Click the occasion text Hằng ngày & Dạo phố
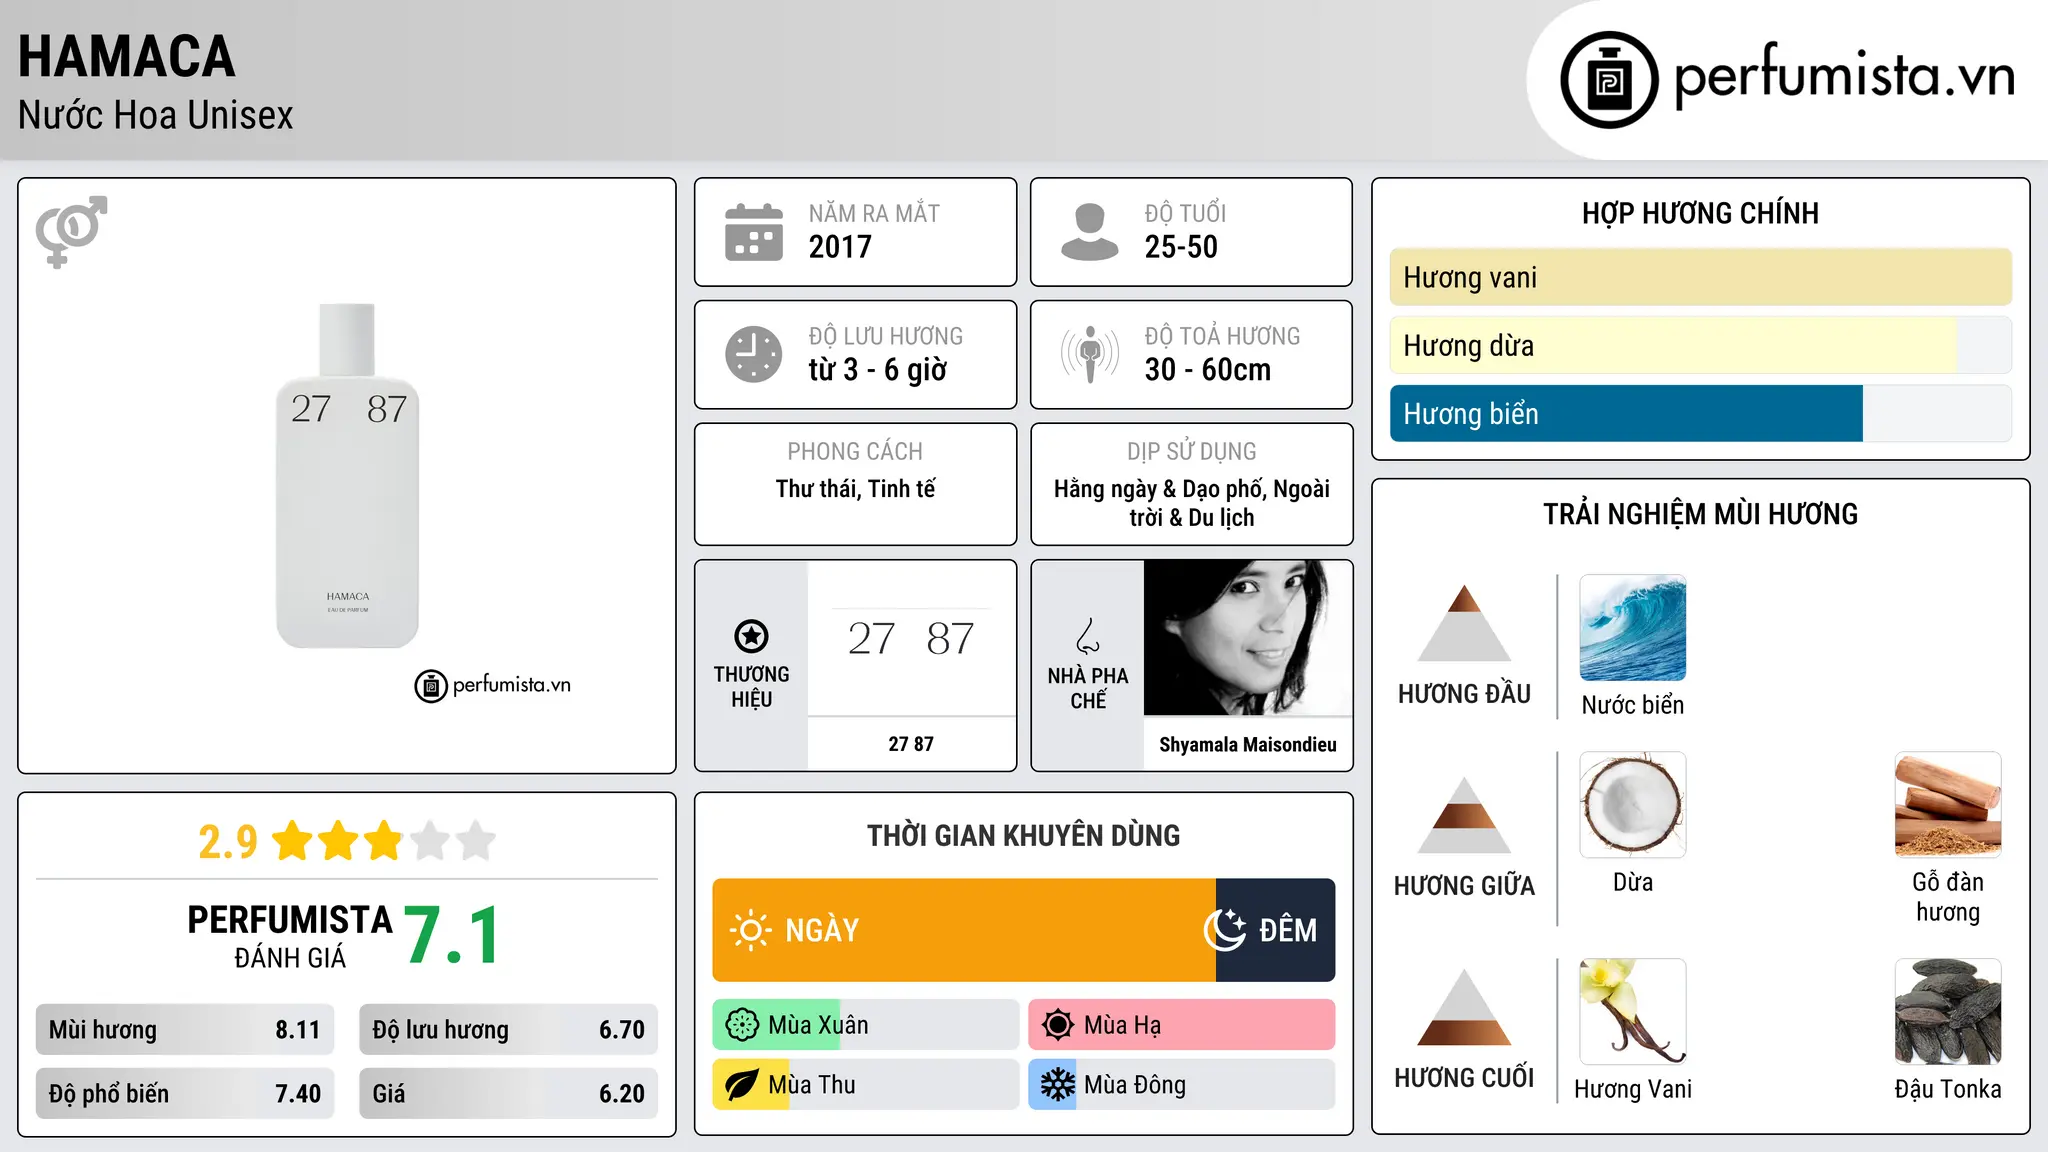 tap(1162, 489)
